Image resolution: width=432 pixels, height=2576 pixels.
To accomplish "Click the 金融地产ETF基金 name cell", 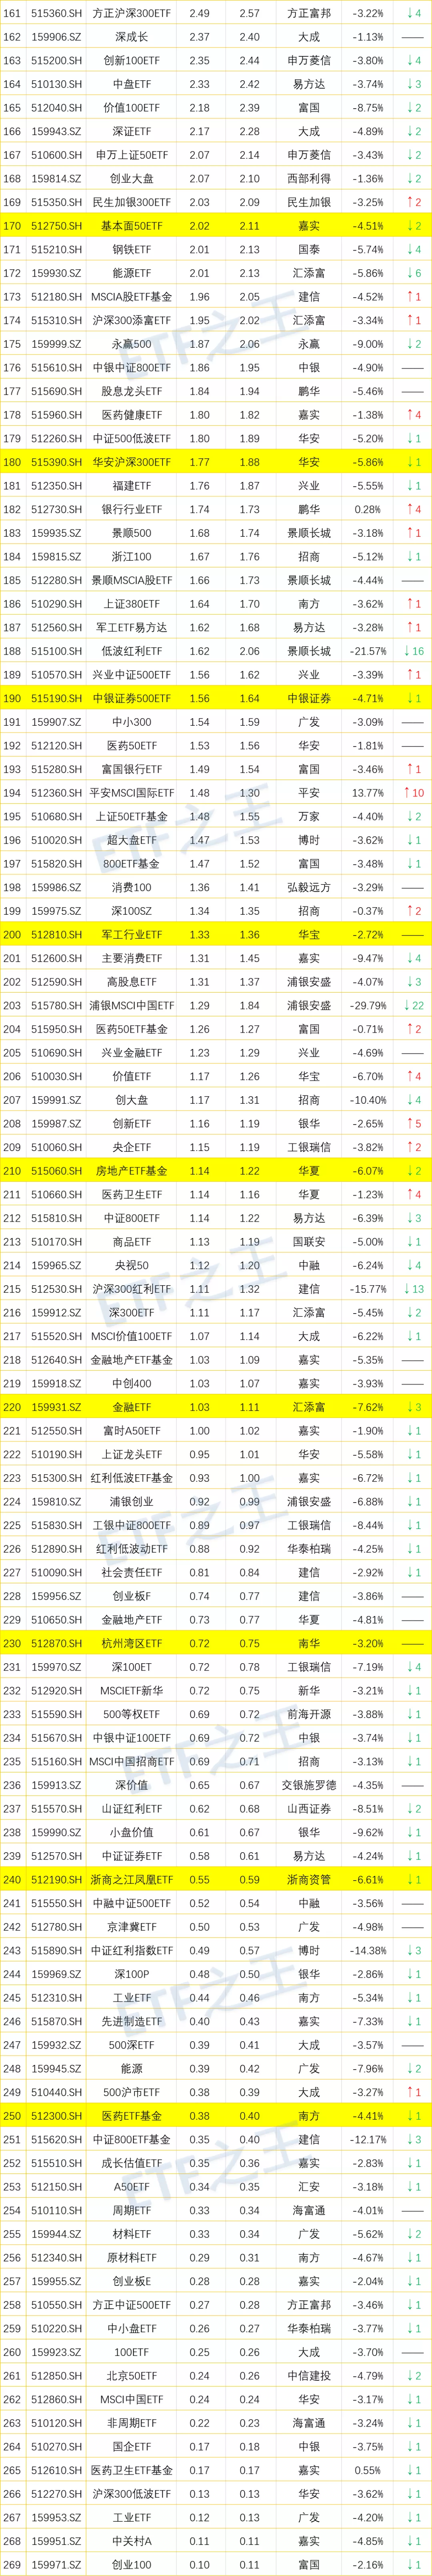I will coord(131,1360).
